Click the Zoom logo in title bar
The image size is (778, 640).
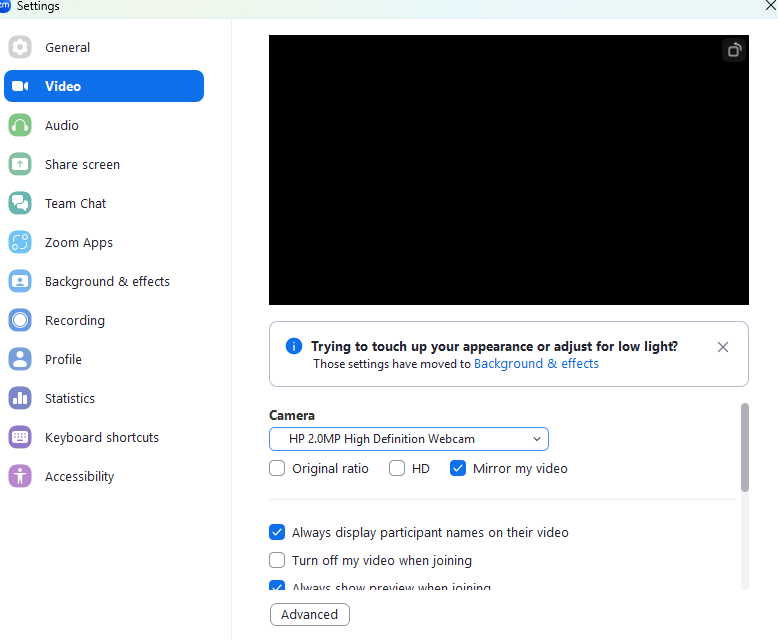(4, 6)
